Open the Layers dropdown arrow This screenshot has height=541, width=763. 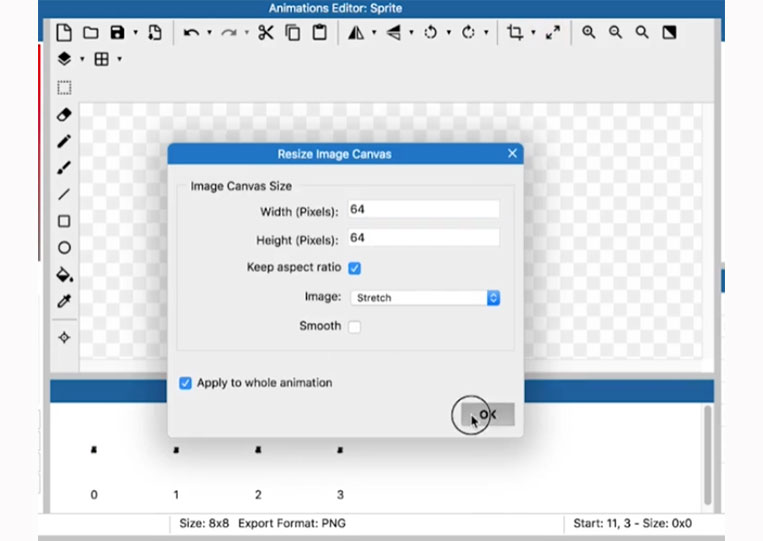point(82,59)
